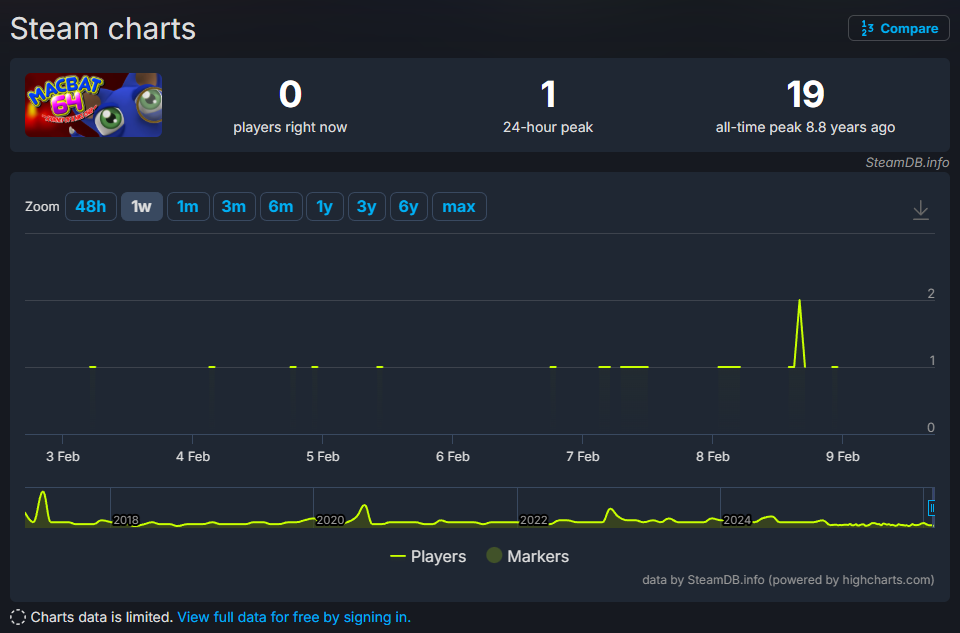Click the 24-hour peak label
Image resolution: width=960 pixels, height=633 pixels.
pyautogui.click(x=548, y=127)
